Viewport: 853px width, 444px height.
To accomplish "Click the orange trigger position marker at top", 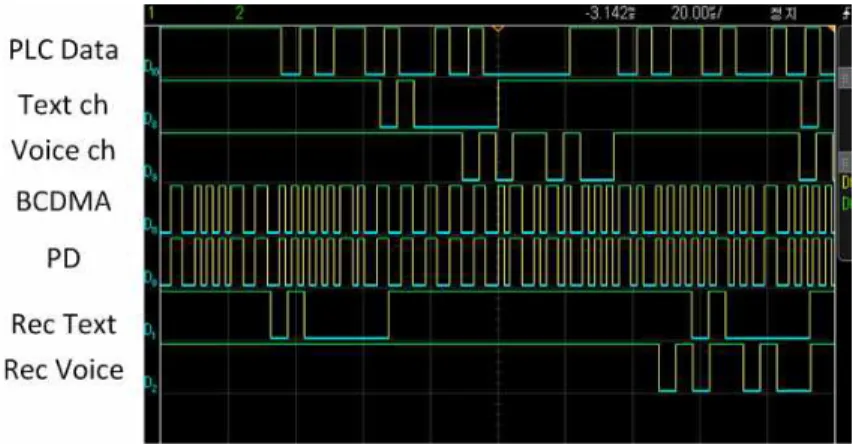I will tap(498, 28).
